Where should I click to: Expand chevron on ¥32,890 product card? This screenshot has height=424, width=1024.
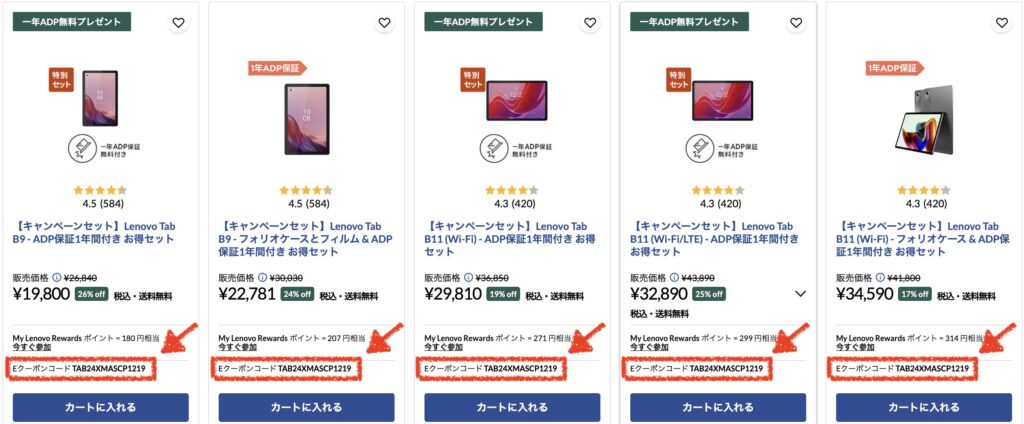pos(800,294)
